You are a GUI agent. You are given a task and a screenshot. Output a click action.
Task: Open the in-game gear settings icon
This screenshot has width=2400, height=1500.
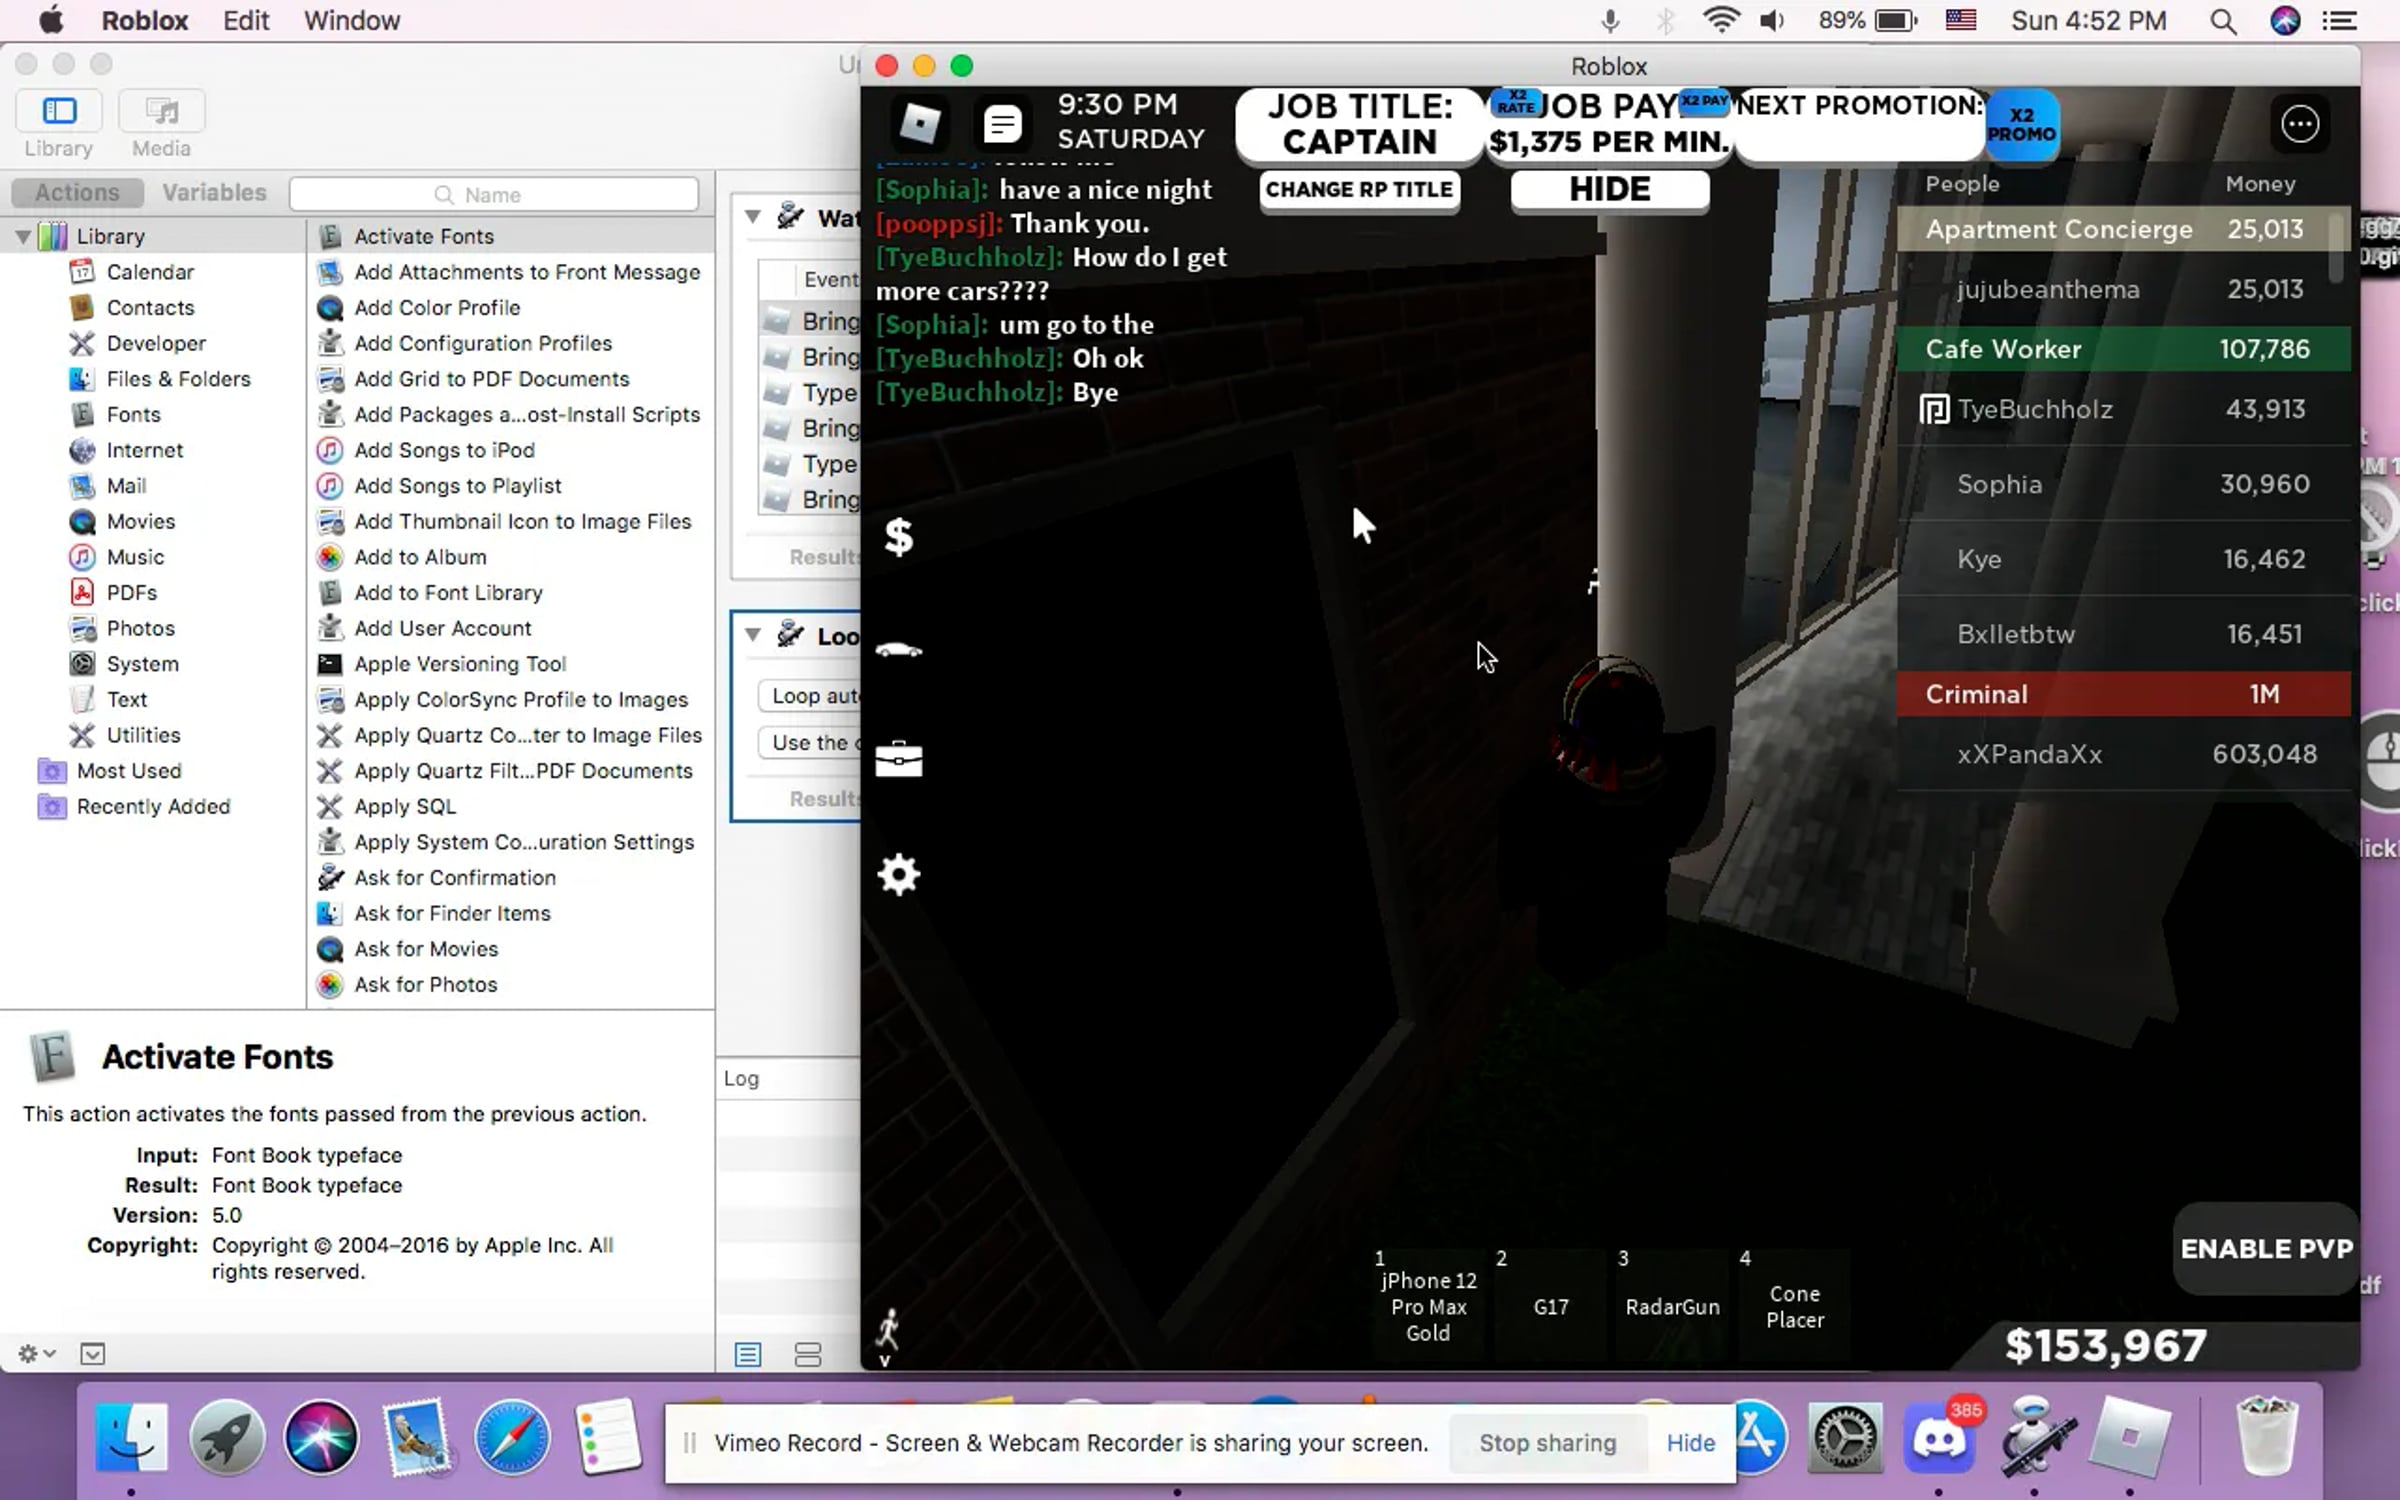(x=898, y=875)
